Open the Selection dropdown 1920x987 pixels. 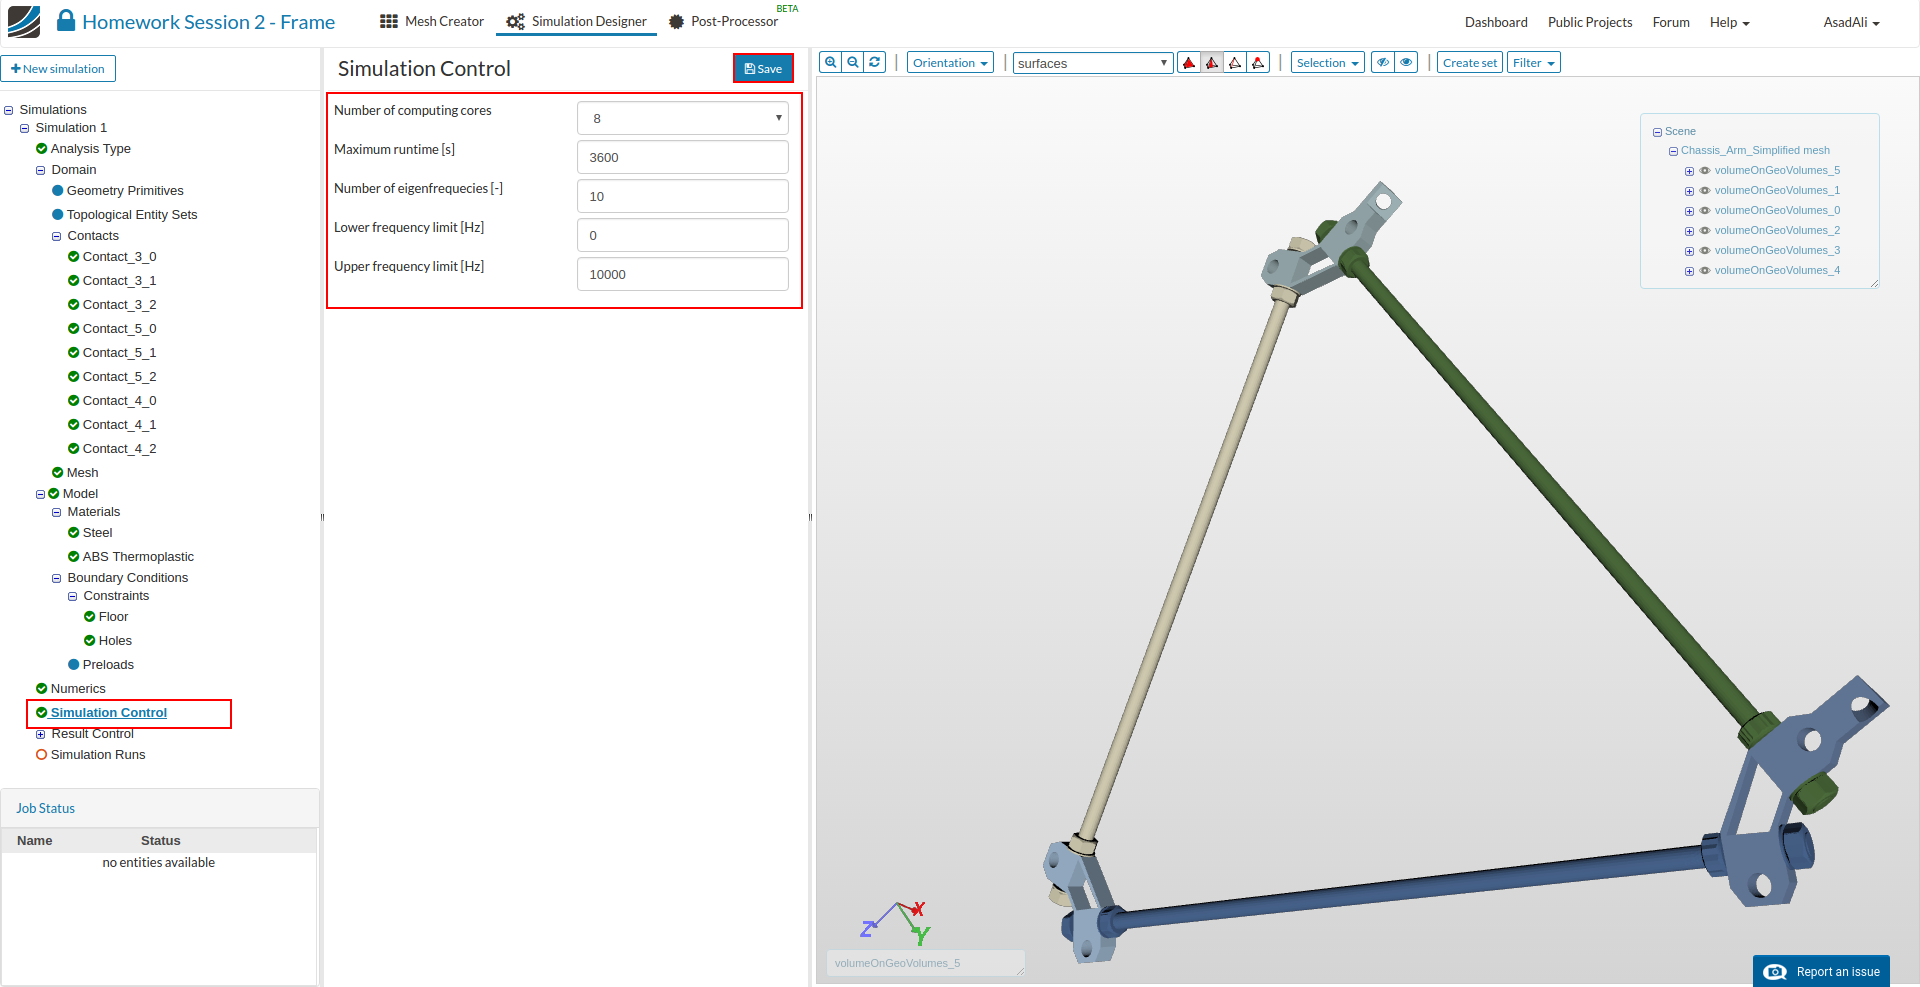coord(1327,63)
